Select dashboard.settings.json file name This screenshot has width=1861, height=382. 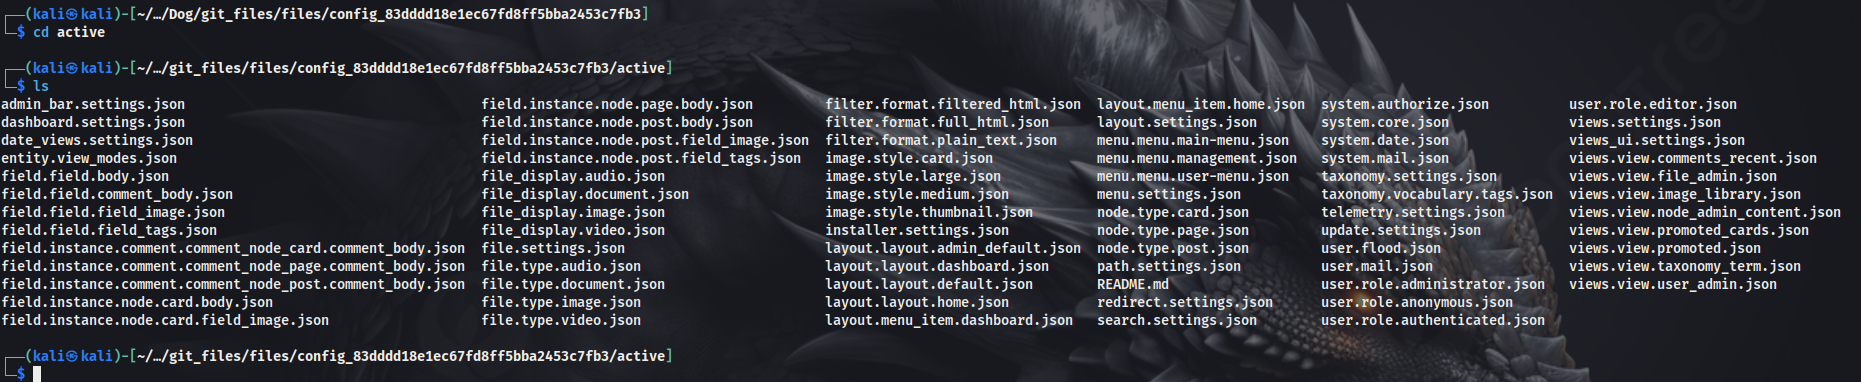point(93,122)
